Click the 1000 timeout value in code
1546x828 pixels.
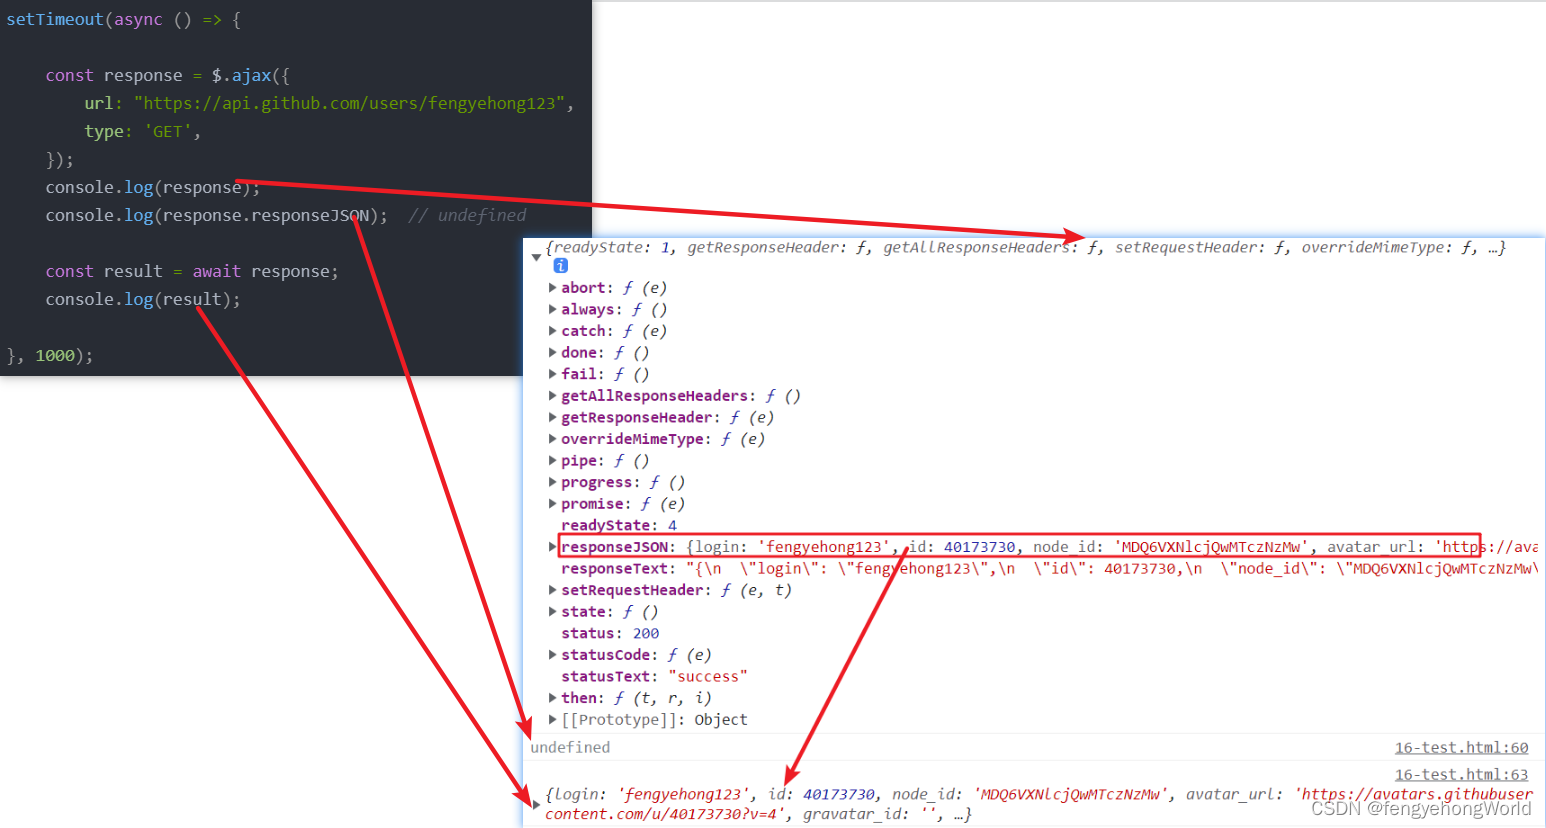pyautogui.click(x=55, y=355)
